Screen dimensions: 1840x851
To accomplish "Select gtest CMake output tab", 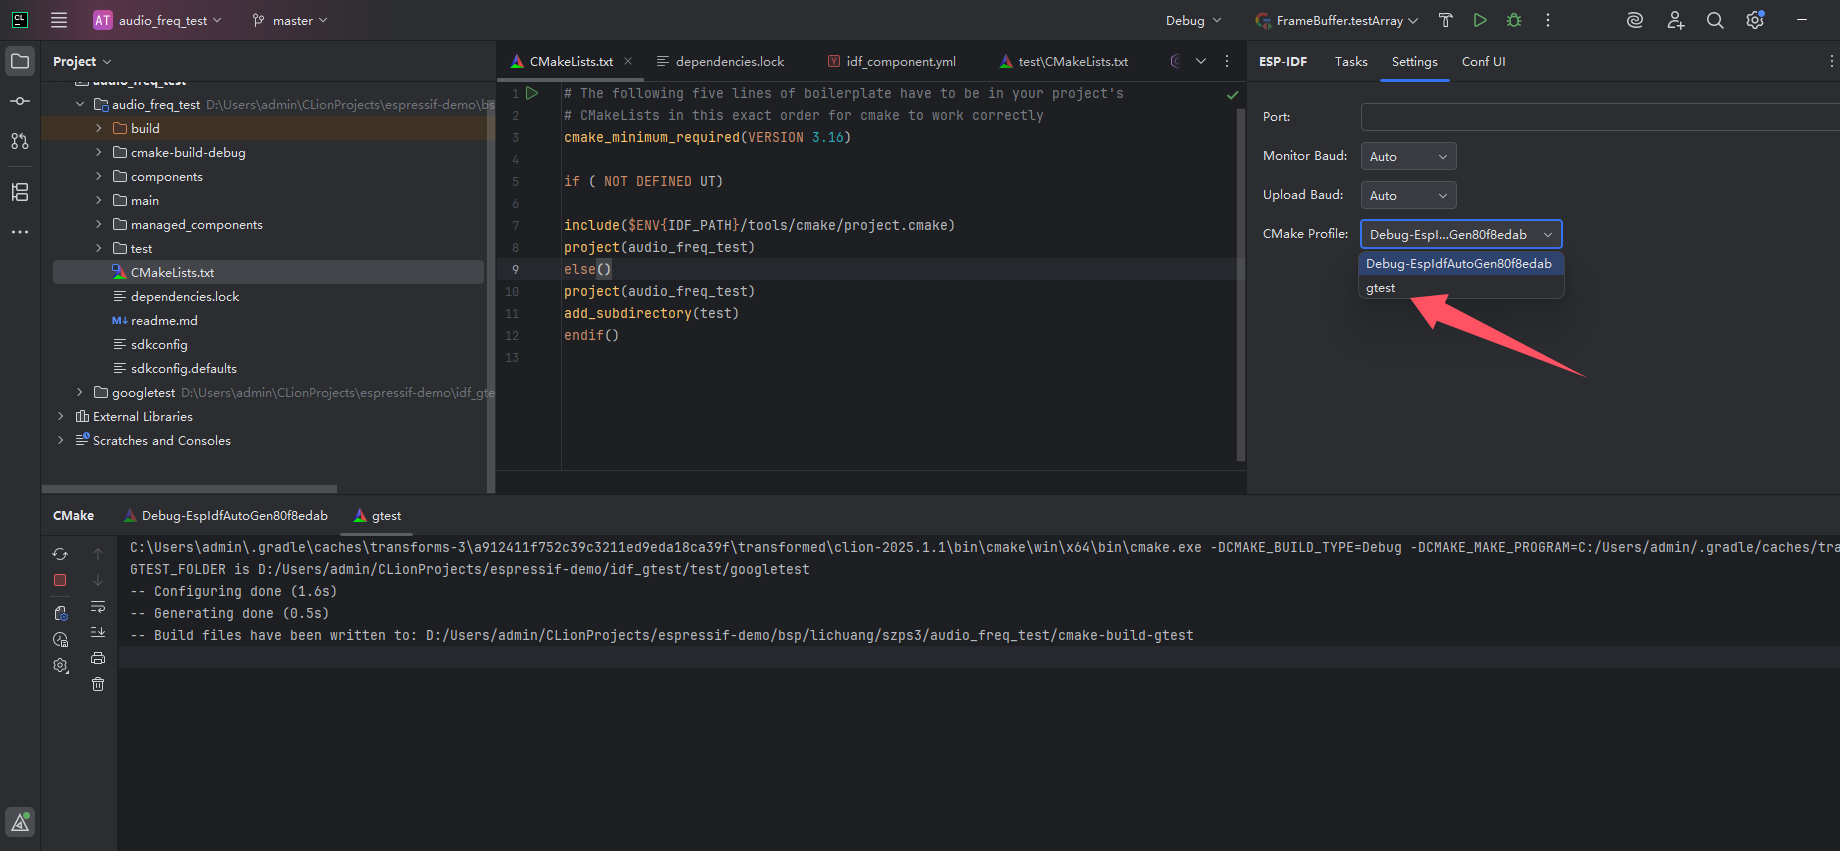I will pos(378,516).
